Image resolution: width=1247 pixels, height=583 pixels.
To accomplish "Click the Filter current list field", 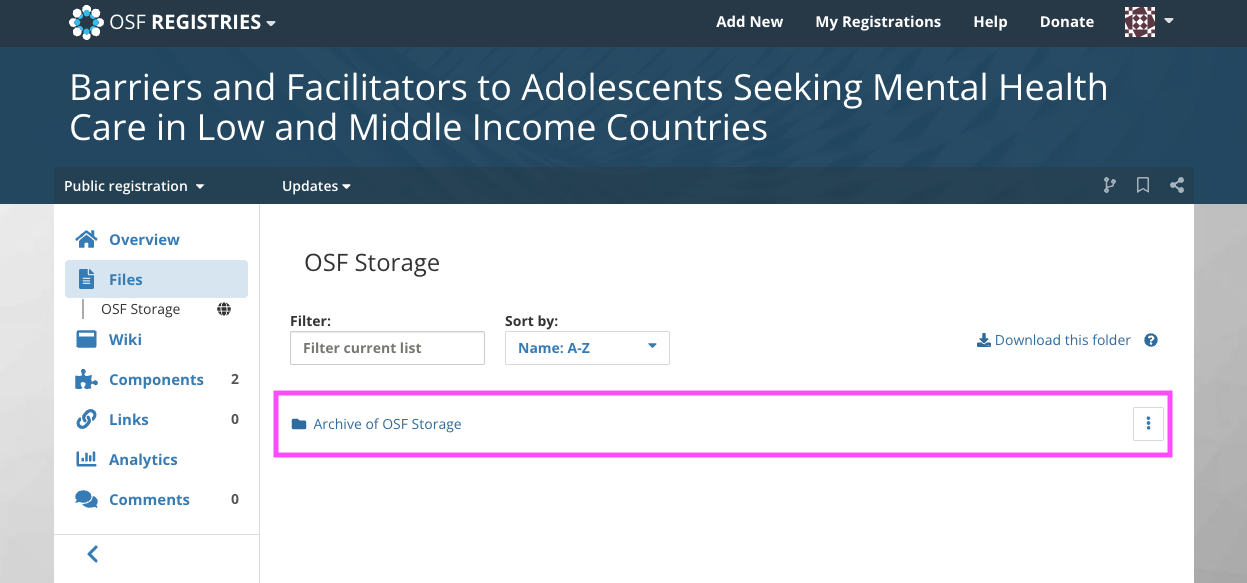I will click(387, 348).
